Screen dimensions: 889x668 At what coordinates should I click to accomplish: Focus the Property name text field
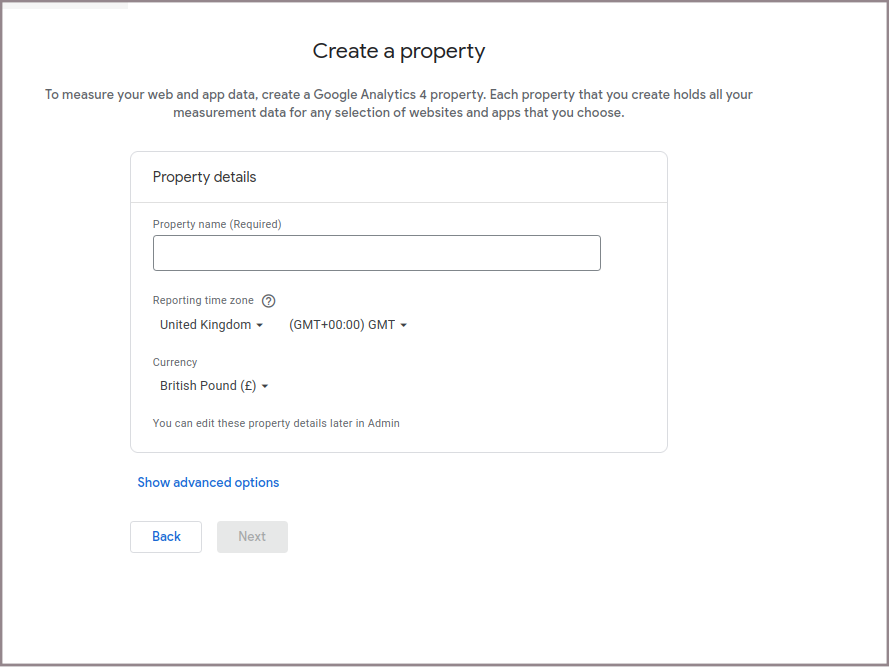376,253
